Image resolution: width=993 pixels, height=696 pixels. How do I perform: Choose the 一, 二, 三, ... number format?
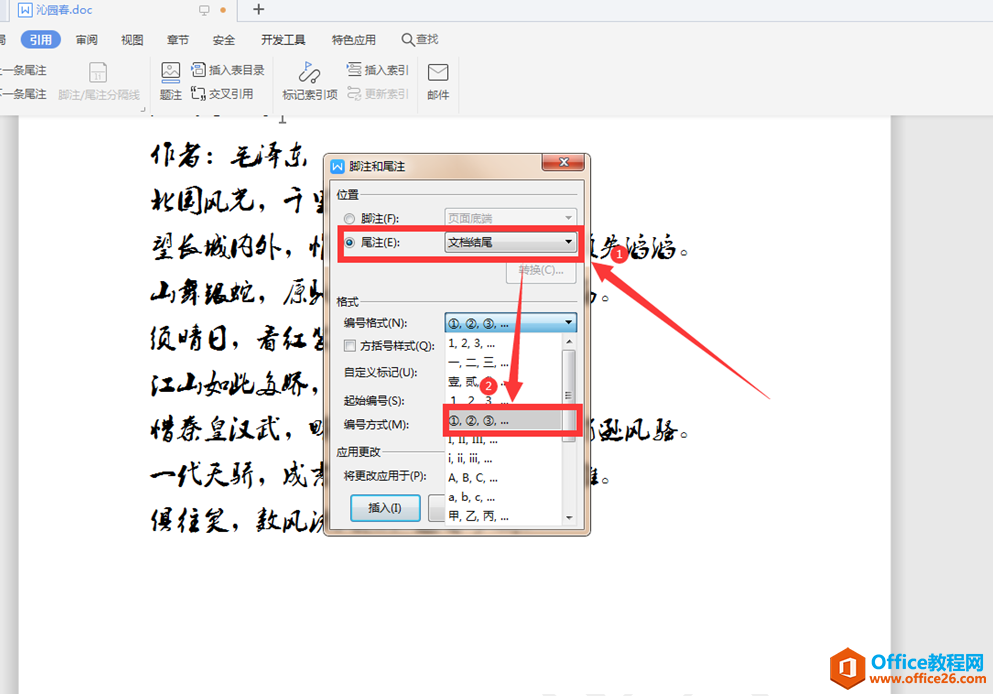pos(503,362)
